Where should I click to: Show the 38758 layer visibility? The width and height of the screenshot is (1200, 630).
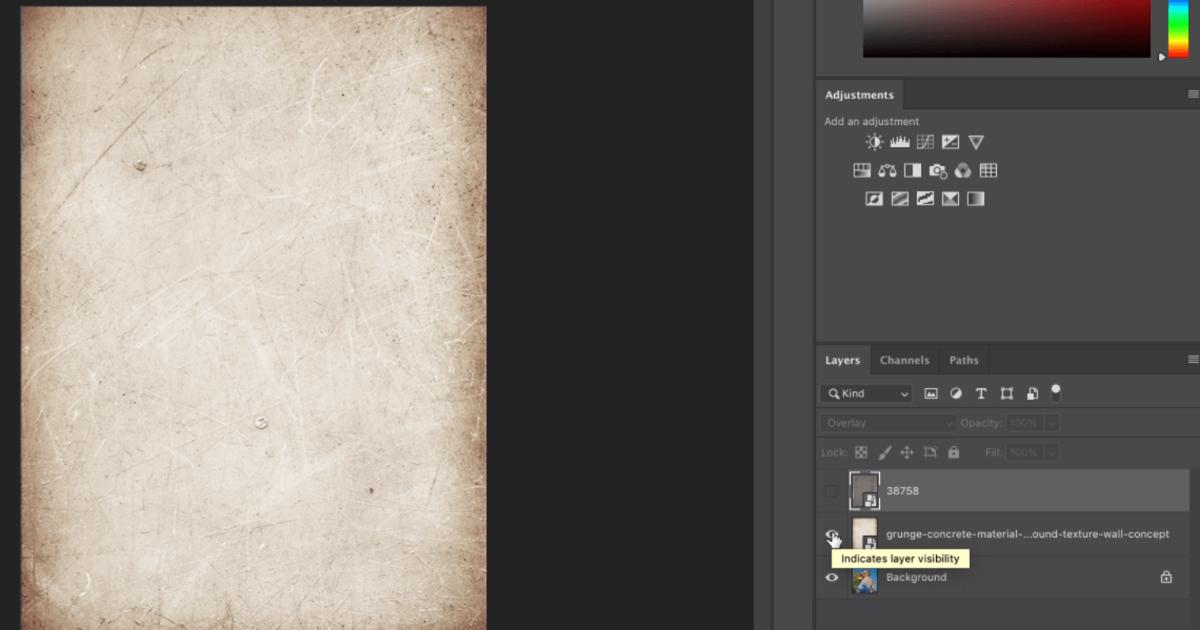(831, 490)
